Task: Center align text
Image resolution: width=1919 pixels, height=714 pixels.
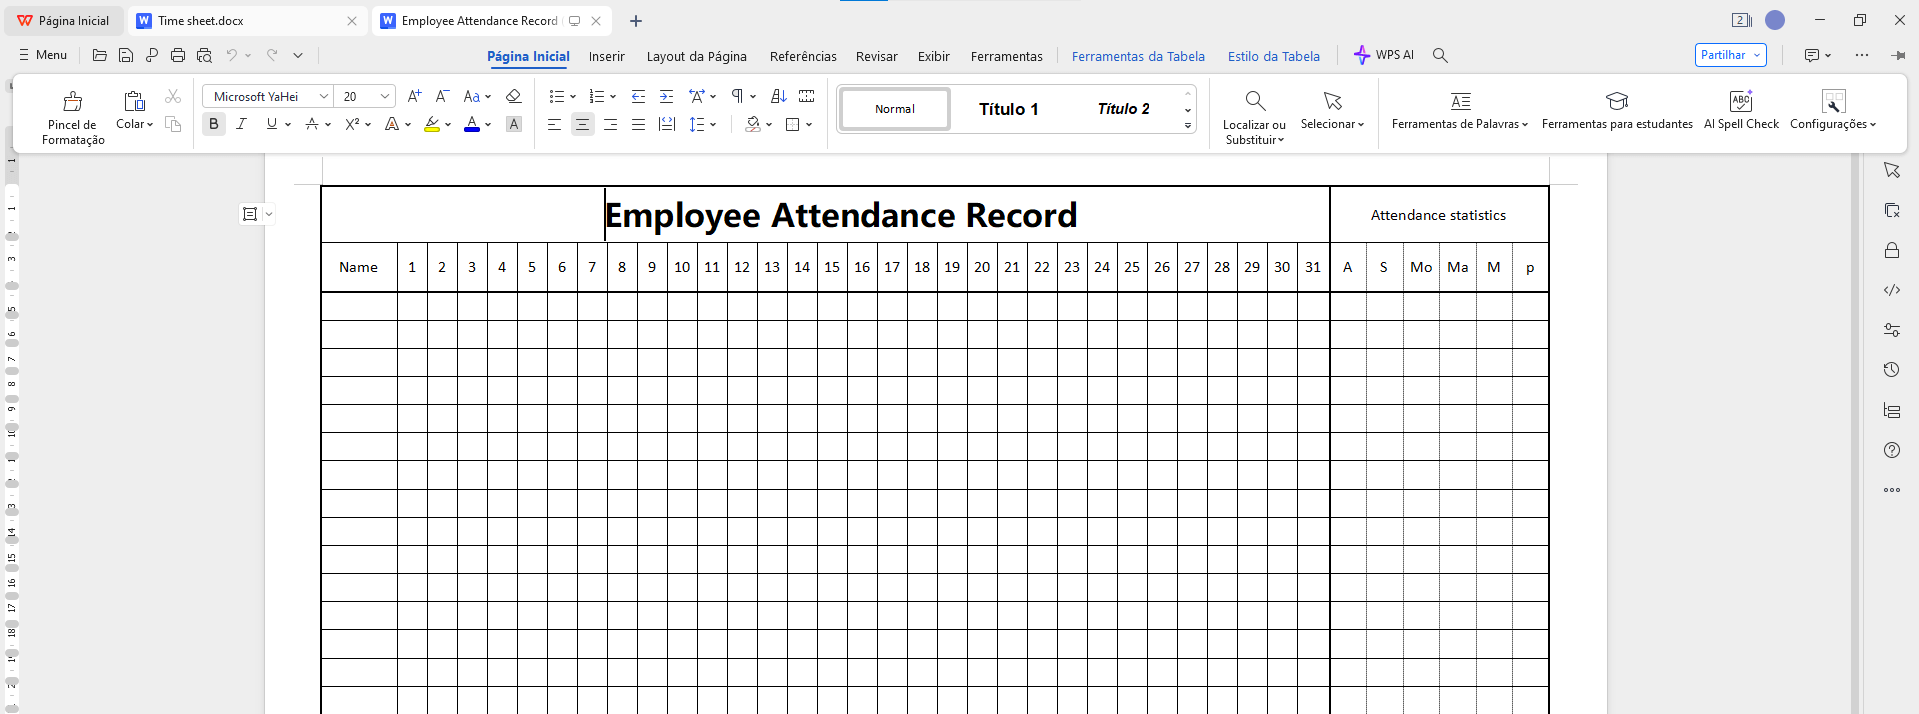Action: click(x=582, y=124)
